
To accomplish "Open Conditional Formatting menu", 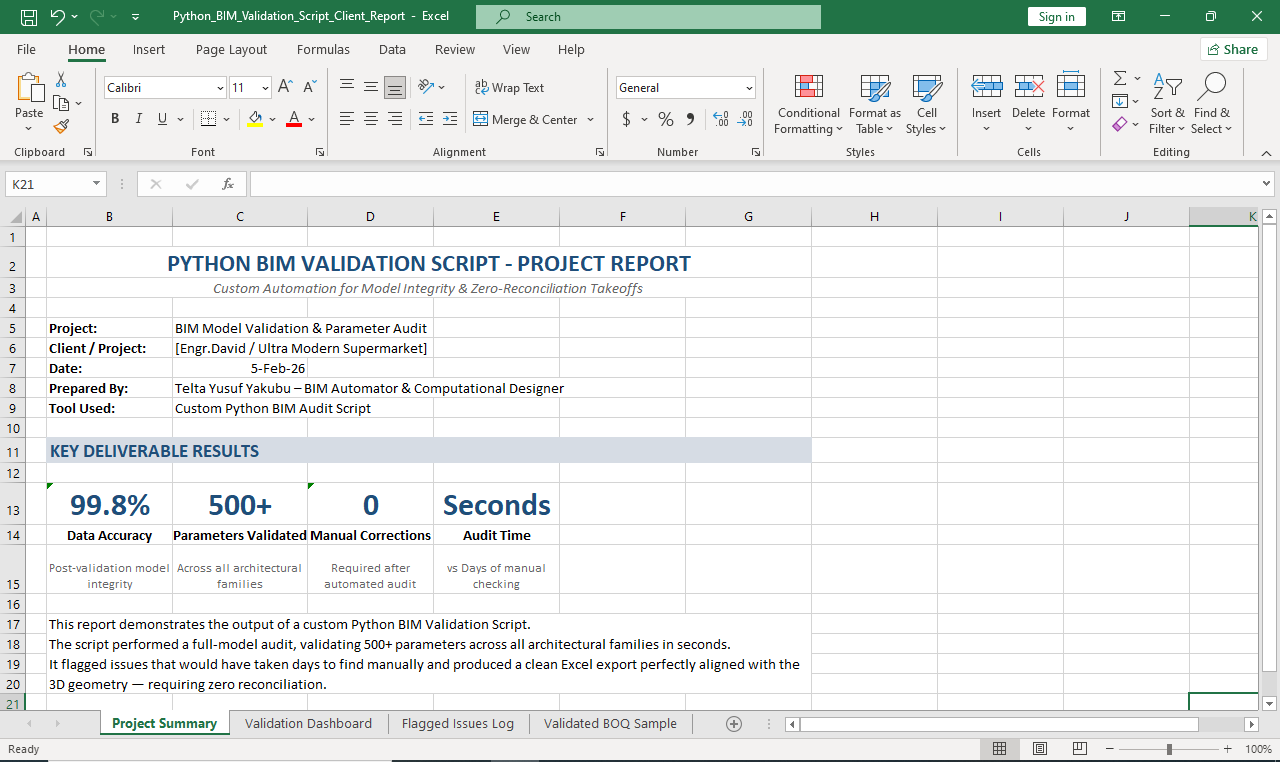I will [809, 104].
